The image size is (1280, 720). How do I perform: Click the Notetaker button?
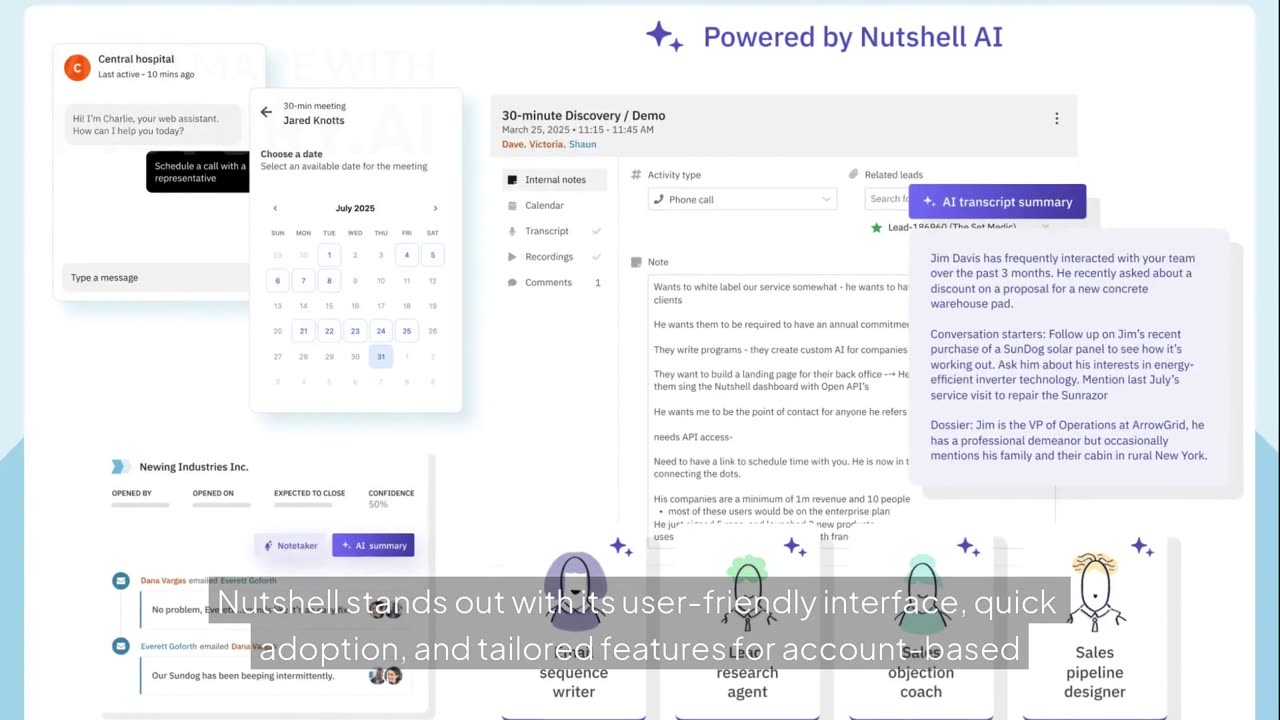(x=290, y=545)
